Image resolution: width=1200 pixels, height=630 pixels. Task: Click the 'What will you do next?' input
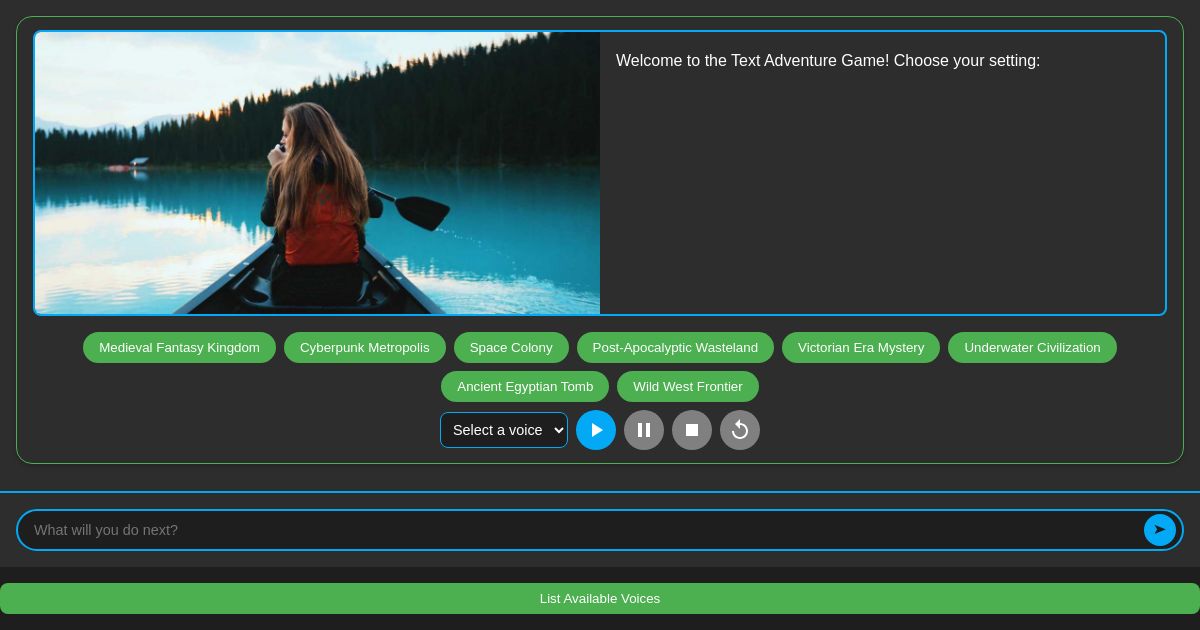(x=500, y=530)
